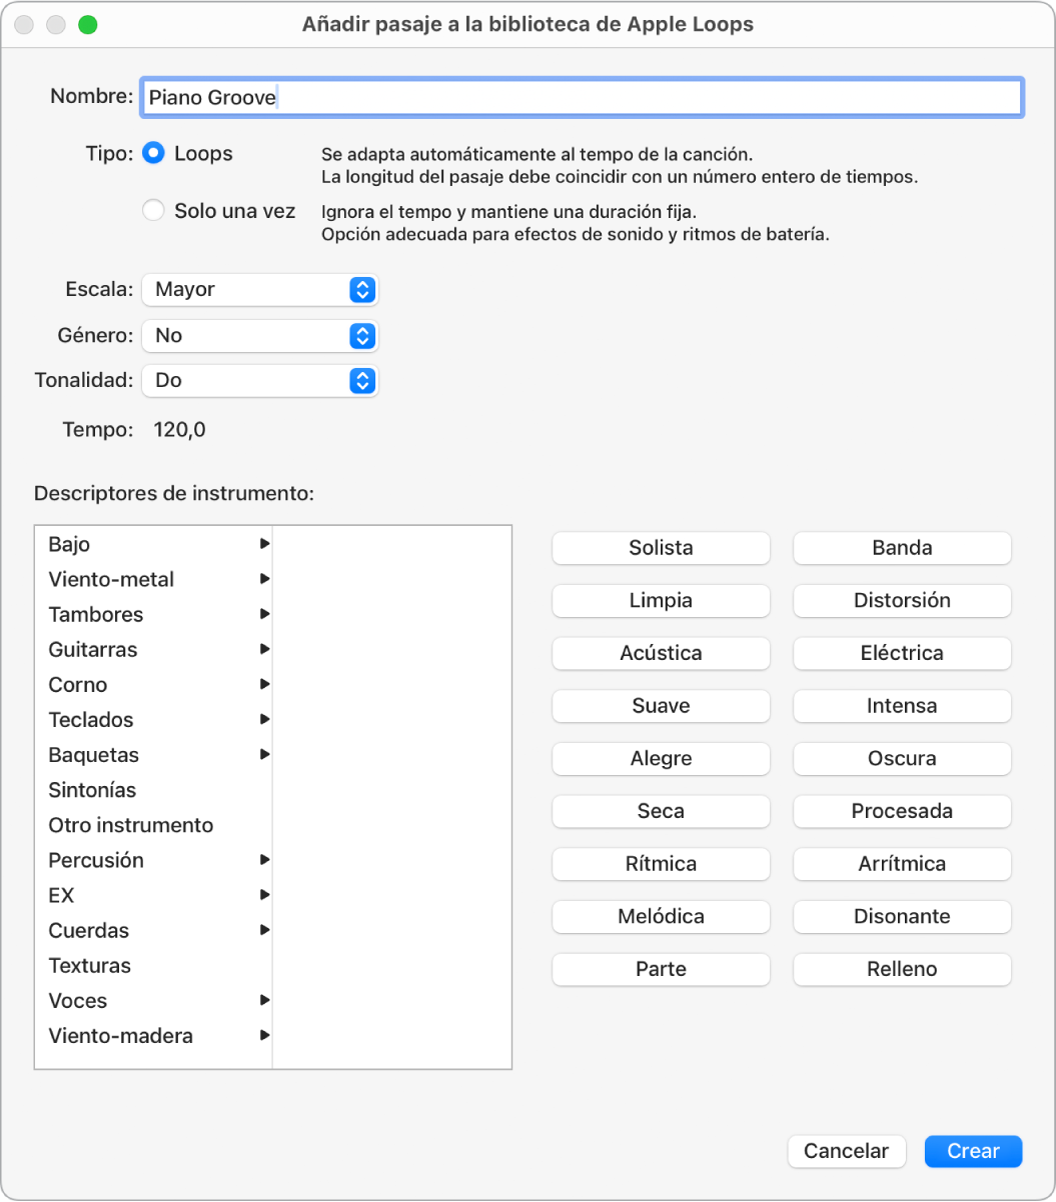This screenshot has width=1056, height=1202.
Task: Click the Tempo value 120,0
Action: tap(180, 430)
